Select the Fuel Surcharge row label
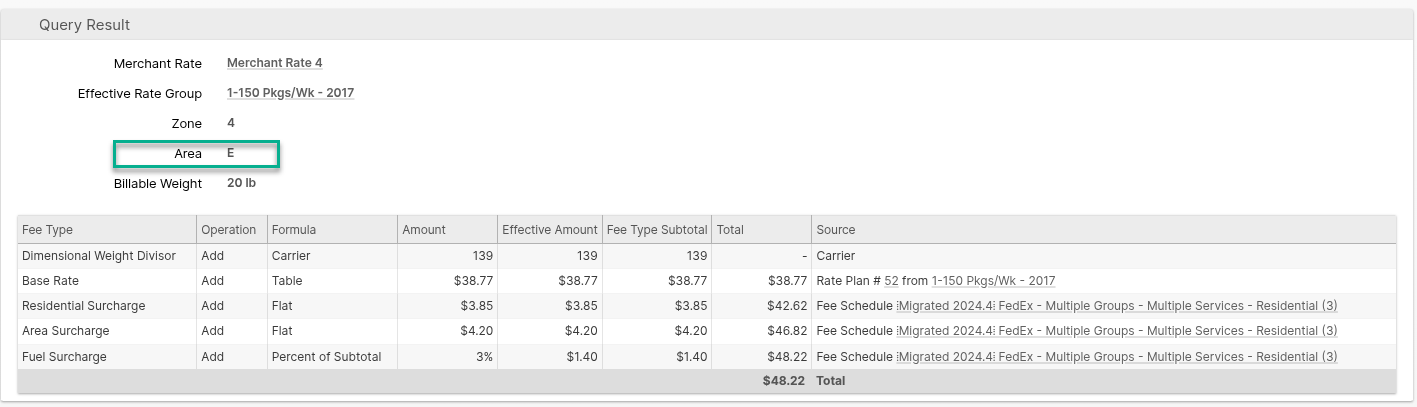The width and height of the screenshot is (1417, 407). [64, 357]
